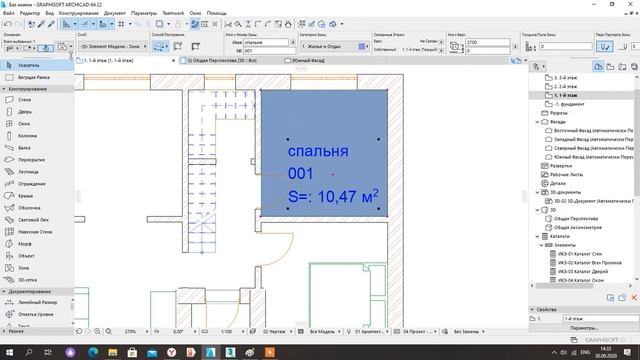Select the Arrow (Указатель) tool
The height and width of the screenshot is (360, 640).
tap(37, 65)
